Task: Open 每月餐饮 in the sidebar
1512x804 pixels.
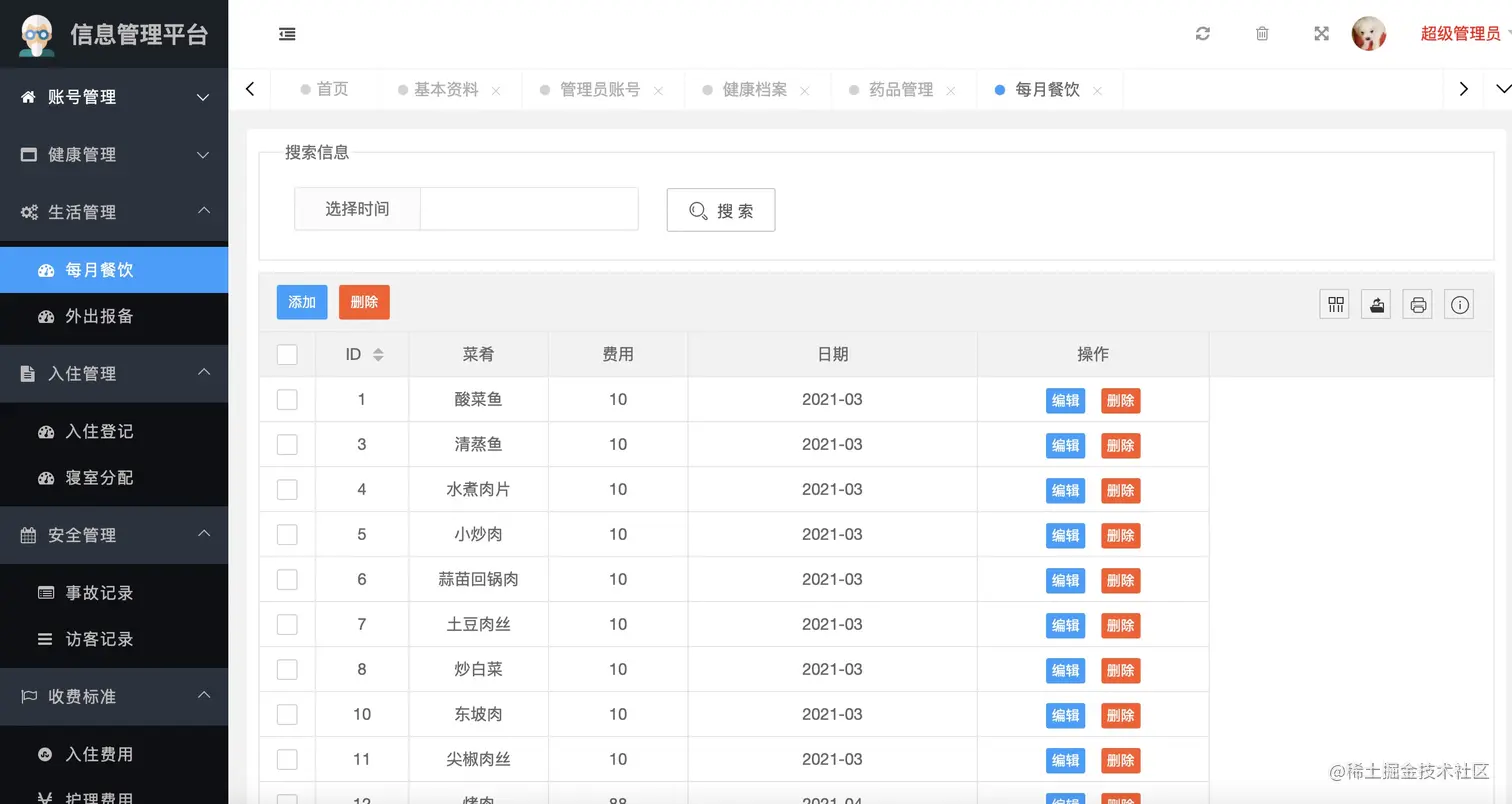Action: coord(114,270)
